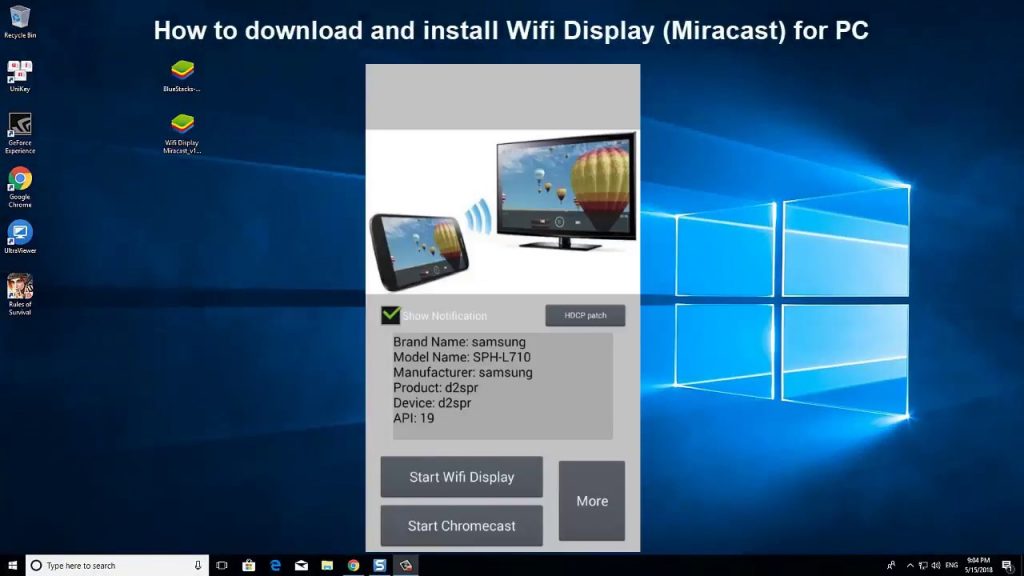Screen dimensions: 1024x576
Task: Click the Start Wifi Display button
Action: [x=462, y=477]
